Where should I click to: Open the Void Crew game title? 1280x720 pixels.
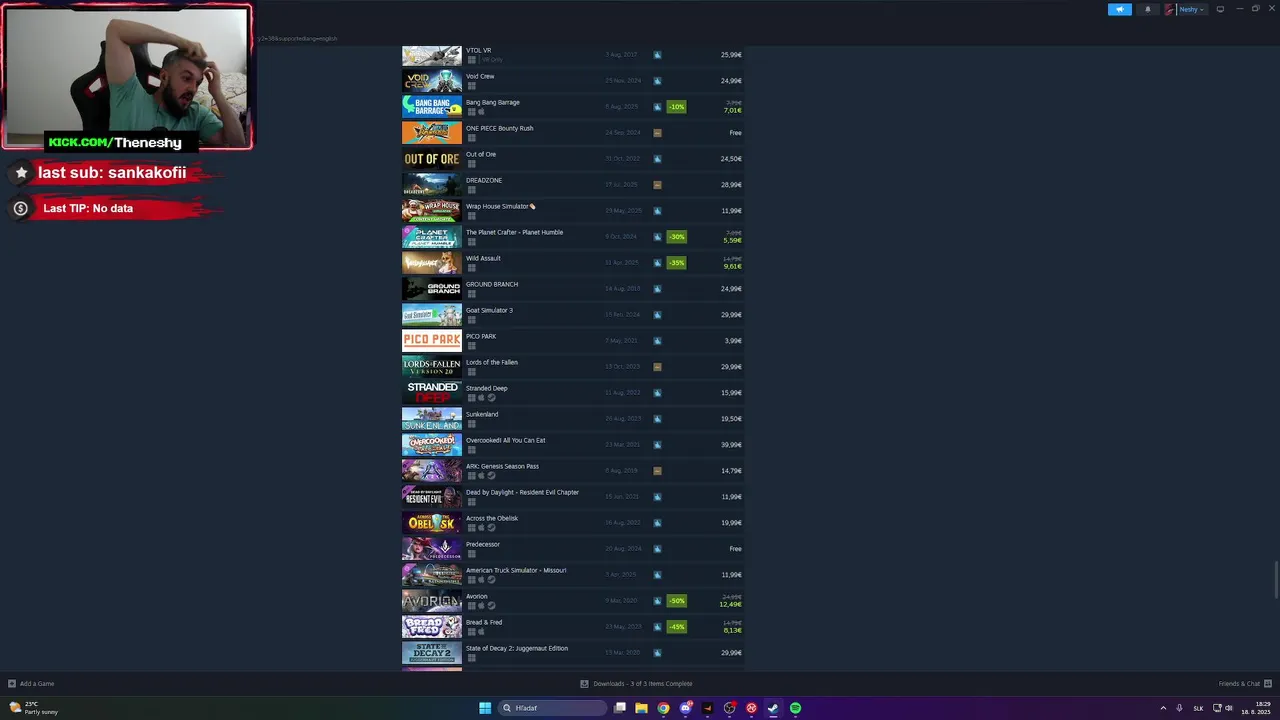tap(480, 76)
